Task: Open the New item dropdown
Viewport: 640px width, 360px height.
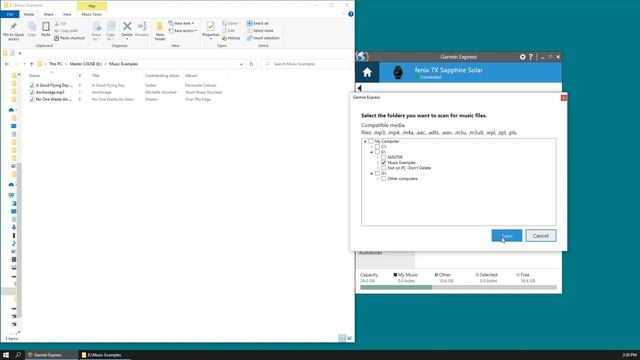Action: pos(182,23)
